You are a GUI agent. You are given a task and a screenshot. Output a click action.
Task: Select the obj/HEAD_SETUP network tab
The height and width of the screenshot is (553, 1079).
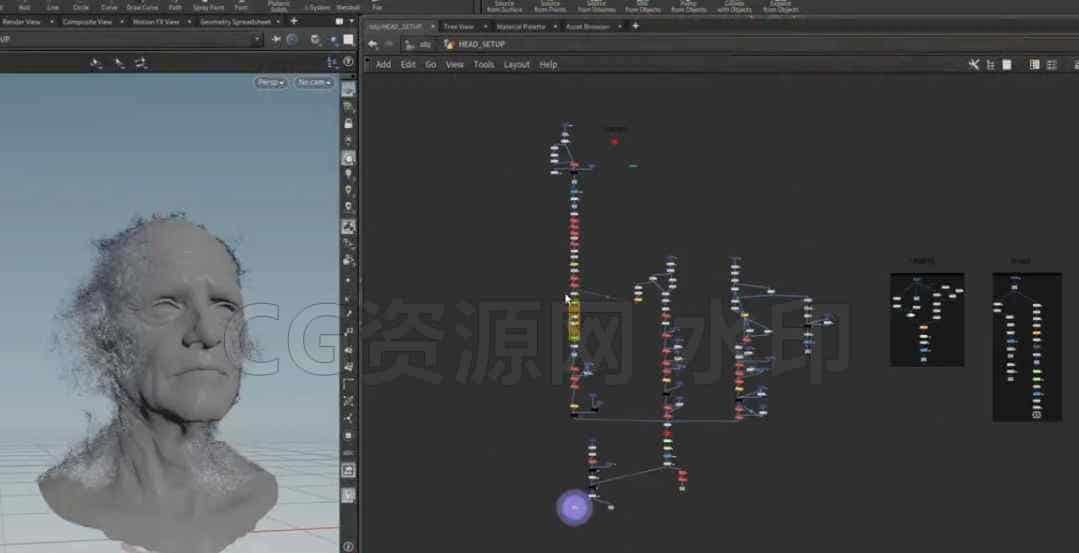click(x=396, y=26)
